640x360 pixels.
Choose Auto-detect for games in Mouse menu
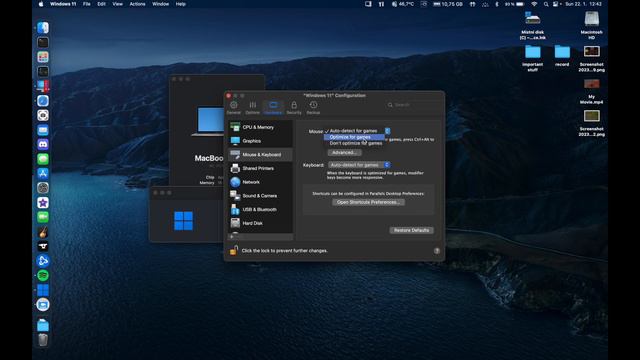(354, 131)
